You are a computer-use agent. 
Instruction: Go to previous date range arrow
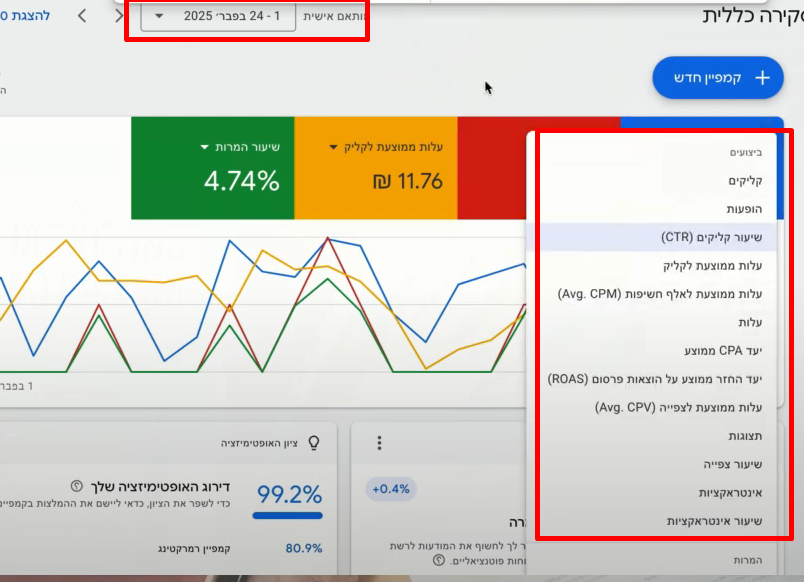pyautogui.click(x=119, y=16)
